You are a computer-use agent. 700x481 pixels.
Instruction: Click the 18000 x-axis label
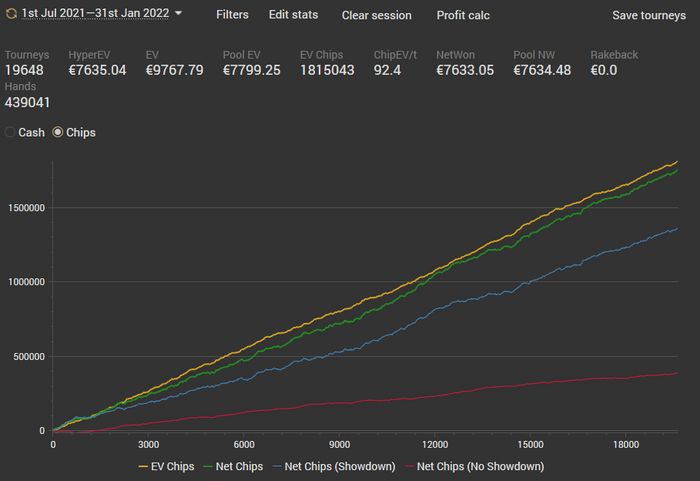point(626,445)
